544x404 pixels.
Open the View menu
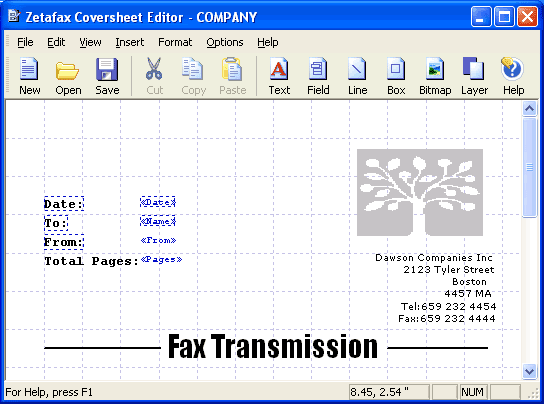point(90,42)
